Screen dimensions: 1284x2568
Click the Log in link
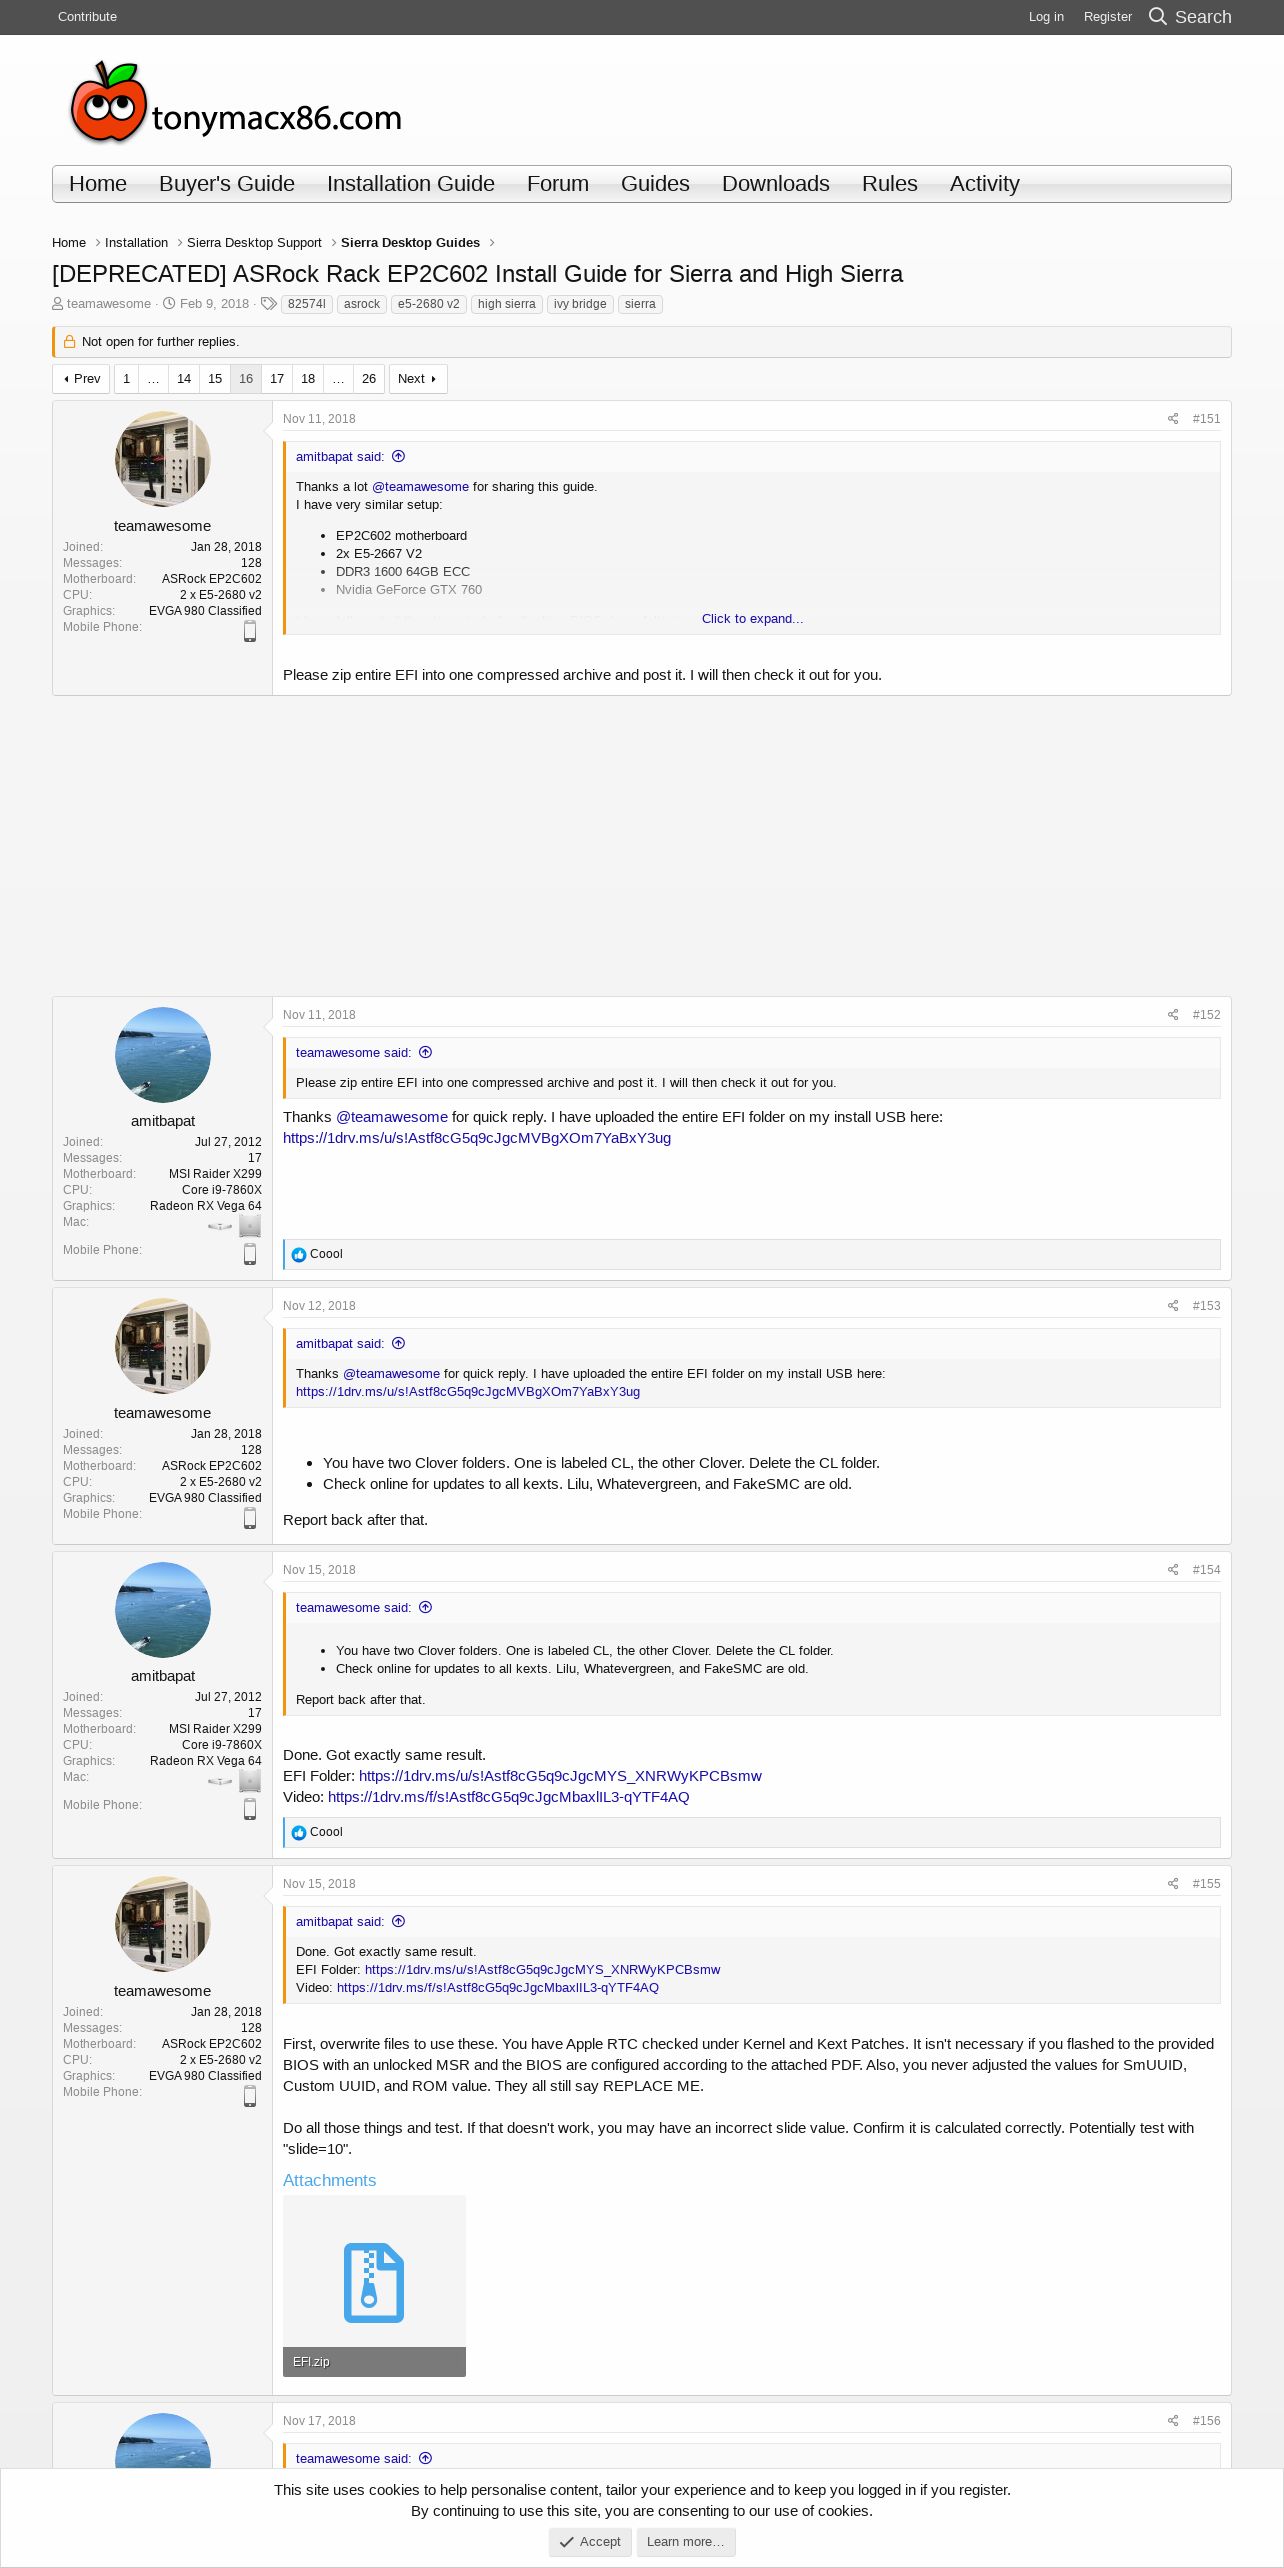pos(1046,17)
